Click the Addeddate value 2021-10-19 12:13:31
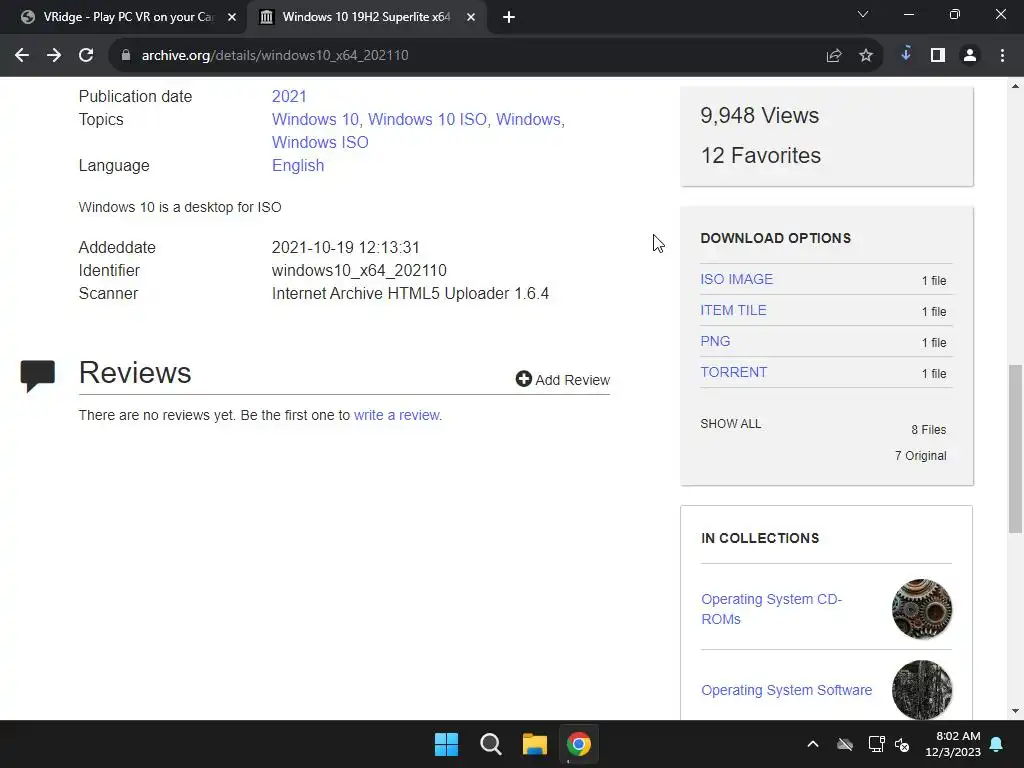Screen dimensions: 1024x768 345,248
